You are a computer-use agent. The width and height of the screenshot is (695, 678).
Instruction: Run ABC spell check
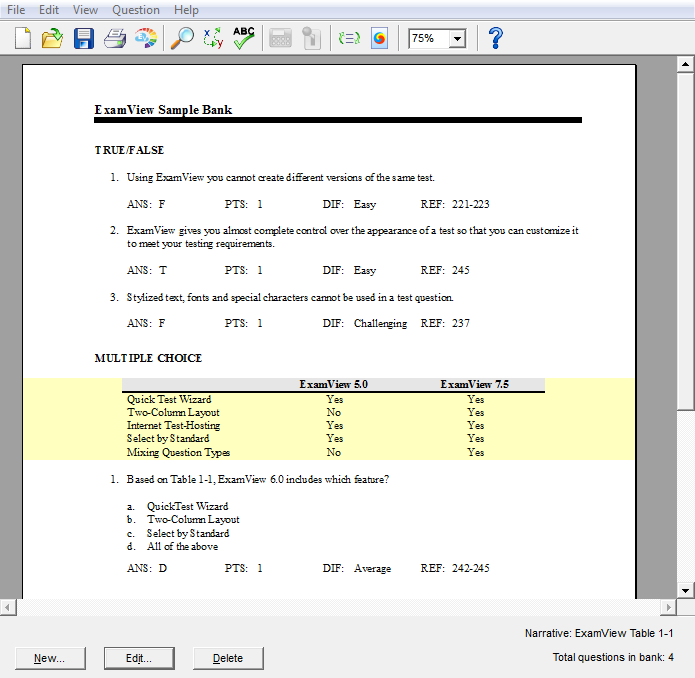[x=244, y=38]
